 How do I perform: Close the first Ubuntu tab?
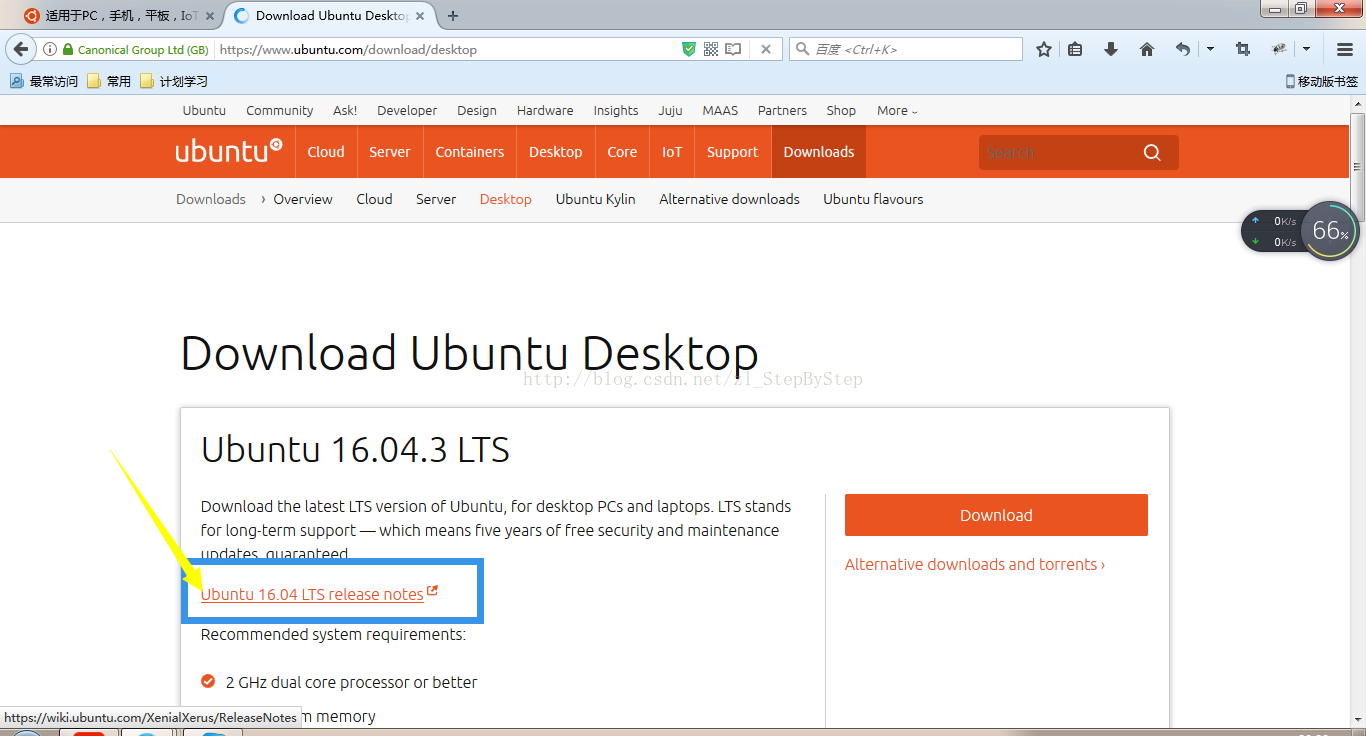(x=209, y=16)
